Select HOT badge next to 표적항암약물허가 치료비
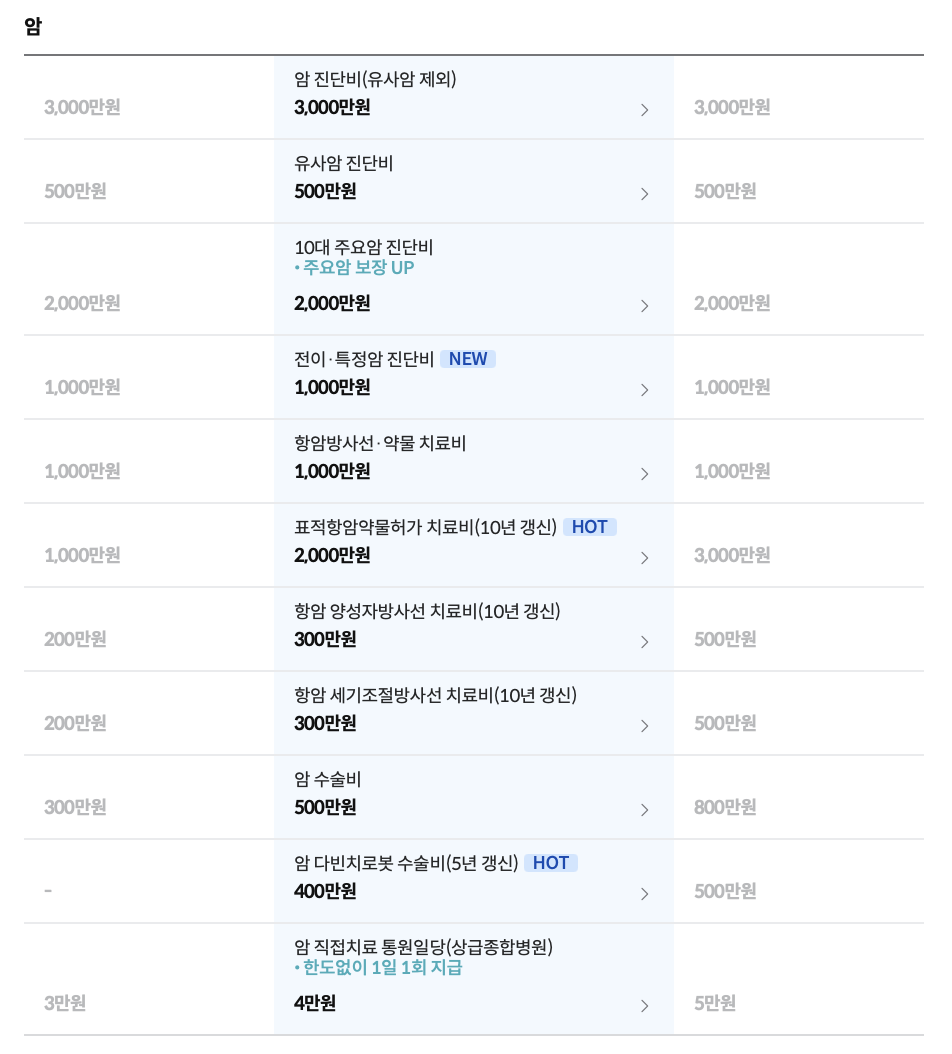952x1054 pixels. pos(590,527)
